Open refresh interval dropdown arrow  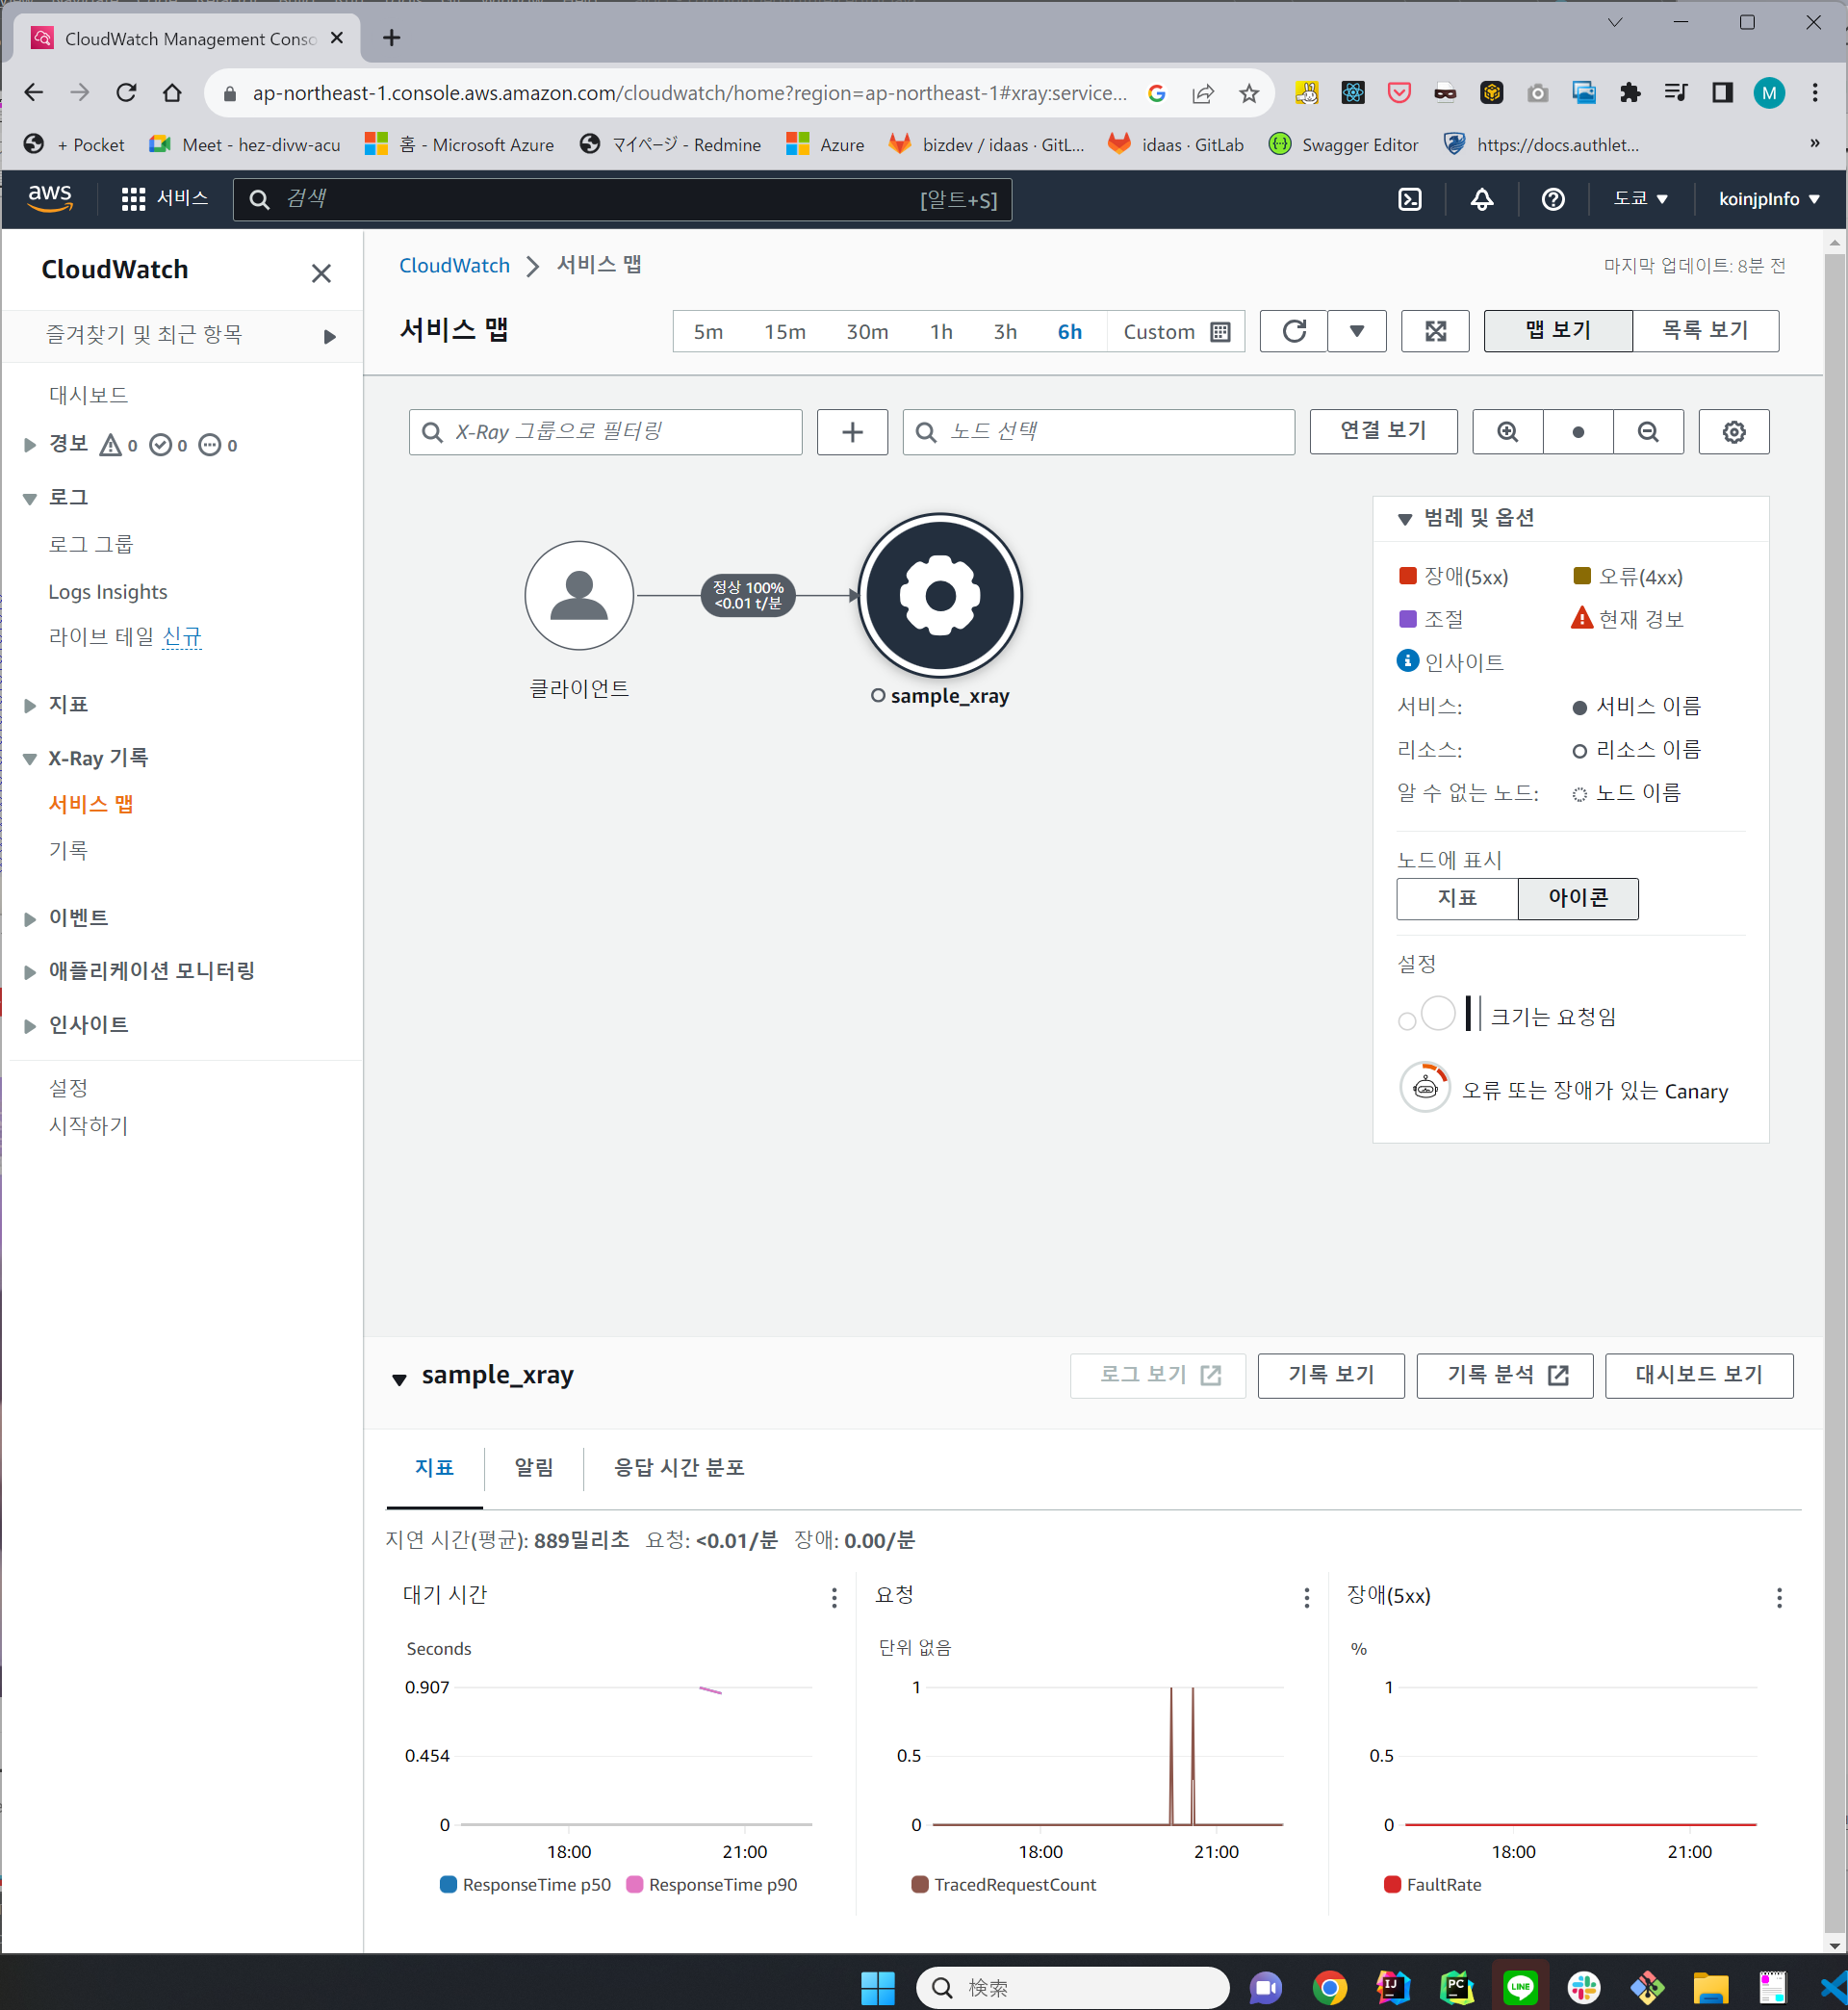[x=1356, y=331]
